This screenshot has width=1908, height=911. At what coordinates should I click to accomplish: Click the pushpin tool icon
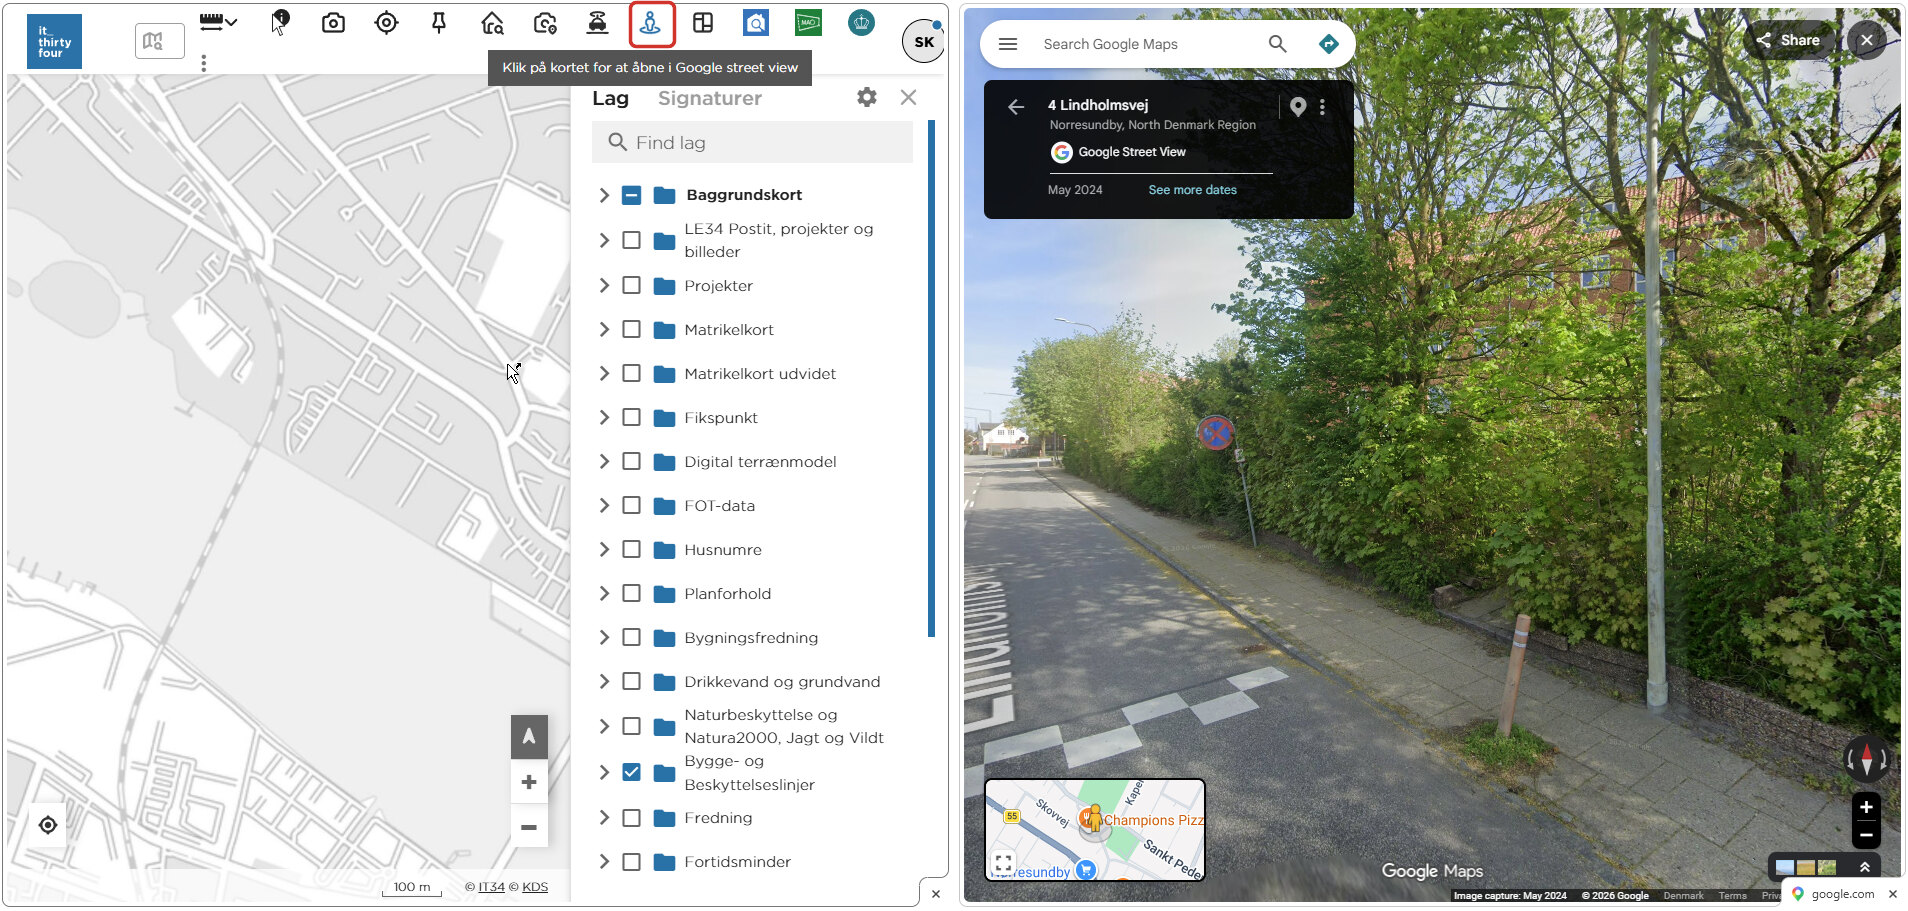coord(439,22)
